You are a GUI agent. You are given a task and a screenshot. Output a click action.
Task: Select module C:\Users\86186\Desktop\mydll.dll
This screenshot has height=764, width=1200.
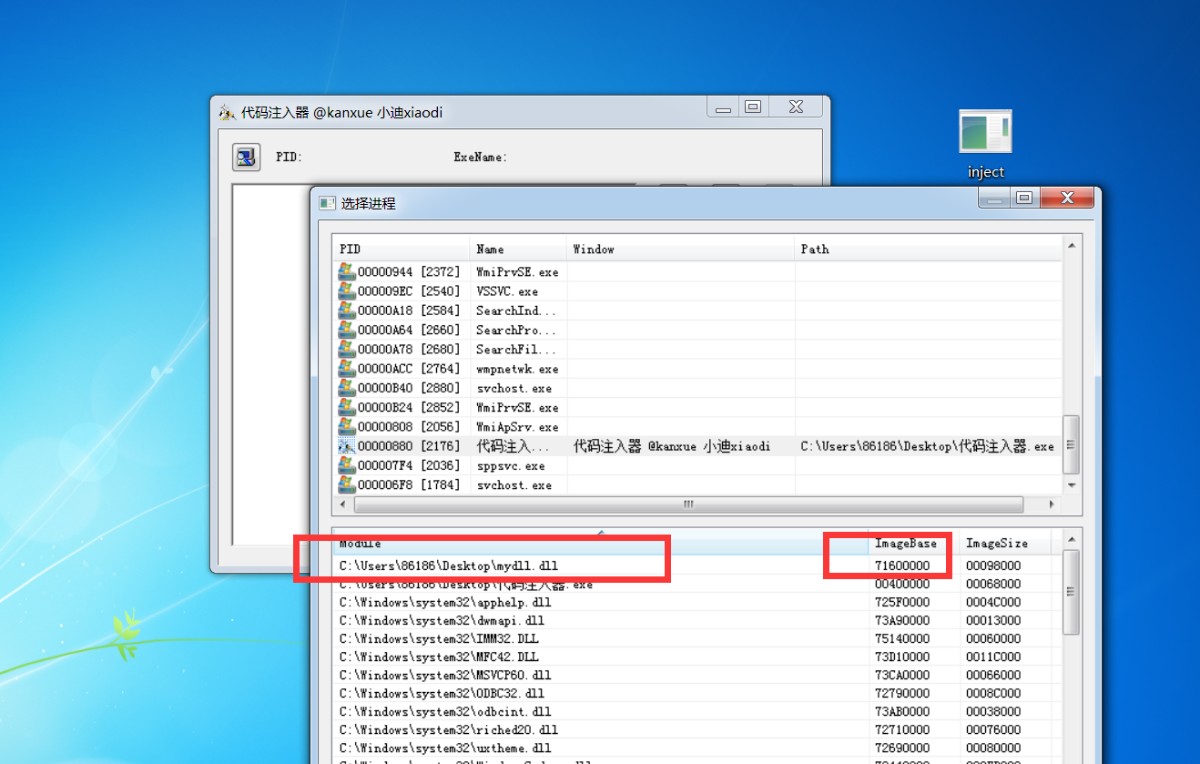pos(448,566)
